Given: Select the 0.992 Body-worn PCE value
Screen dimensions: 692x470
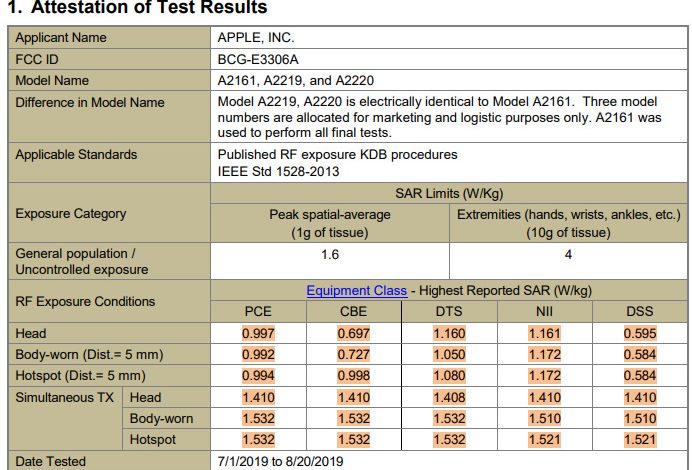Looking at the screenshot, I should pyautogui.click(x=258, y=354).
